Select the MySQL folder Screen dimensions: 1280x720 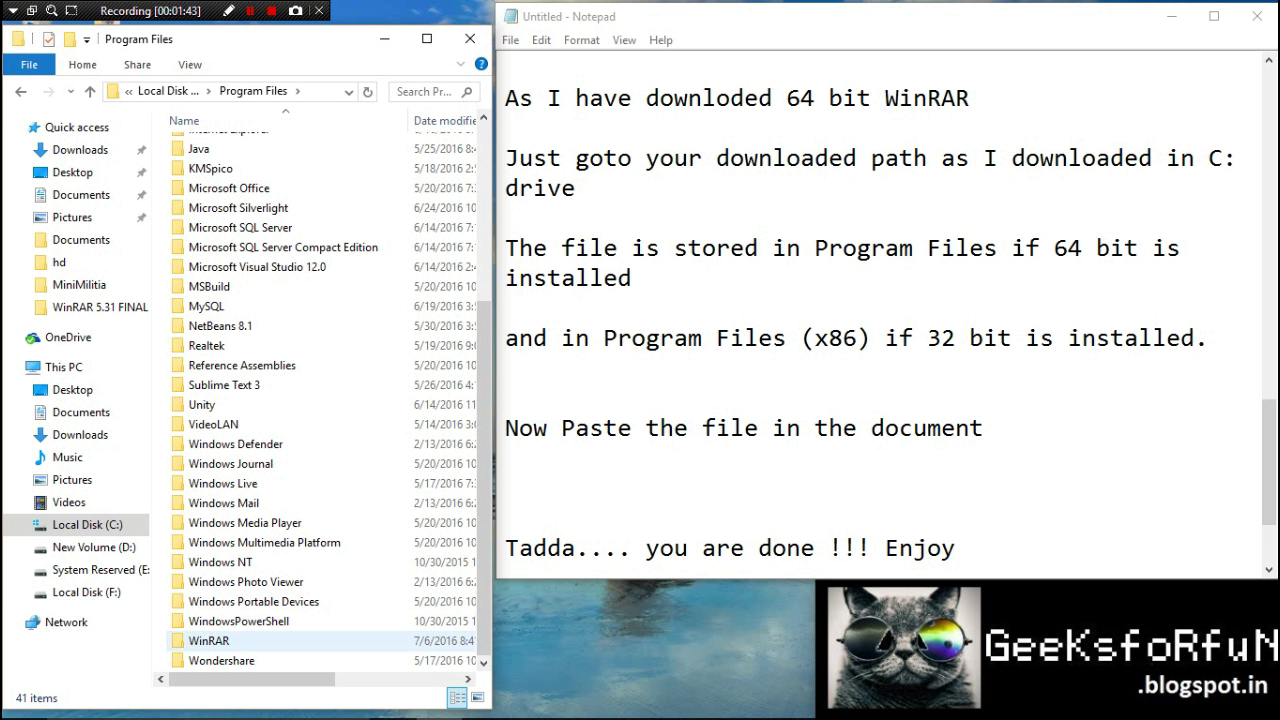[206, 306]
